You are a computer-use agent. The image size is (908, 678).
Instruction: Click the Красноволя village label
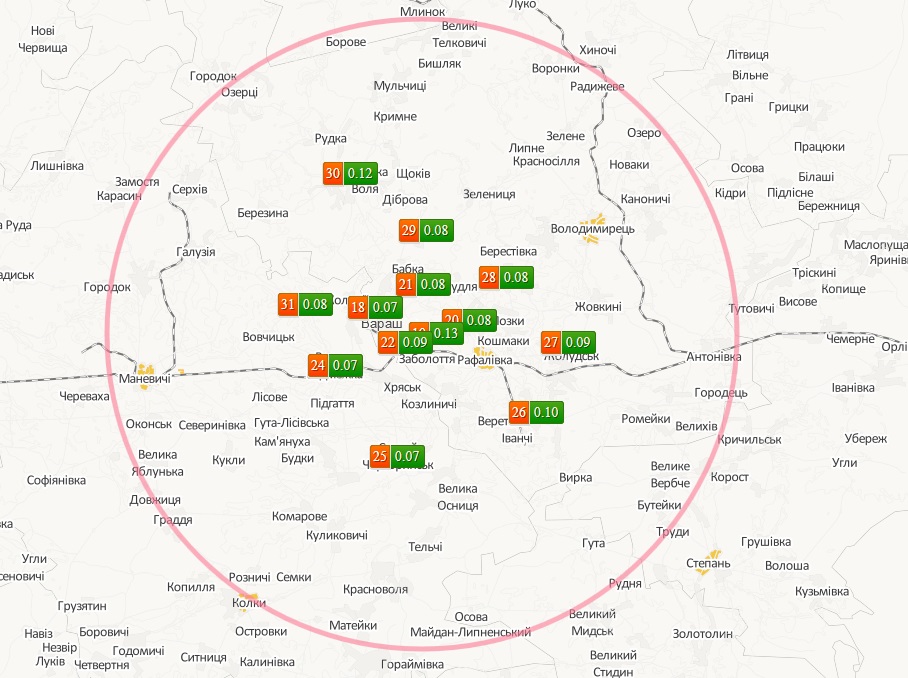tap(375, 590)
